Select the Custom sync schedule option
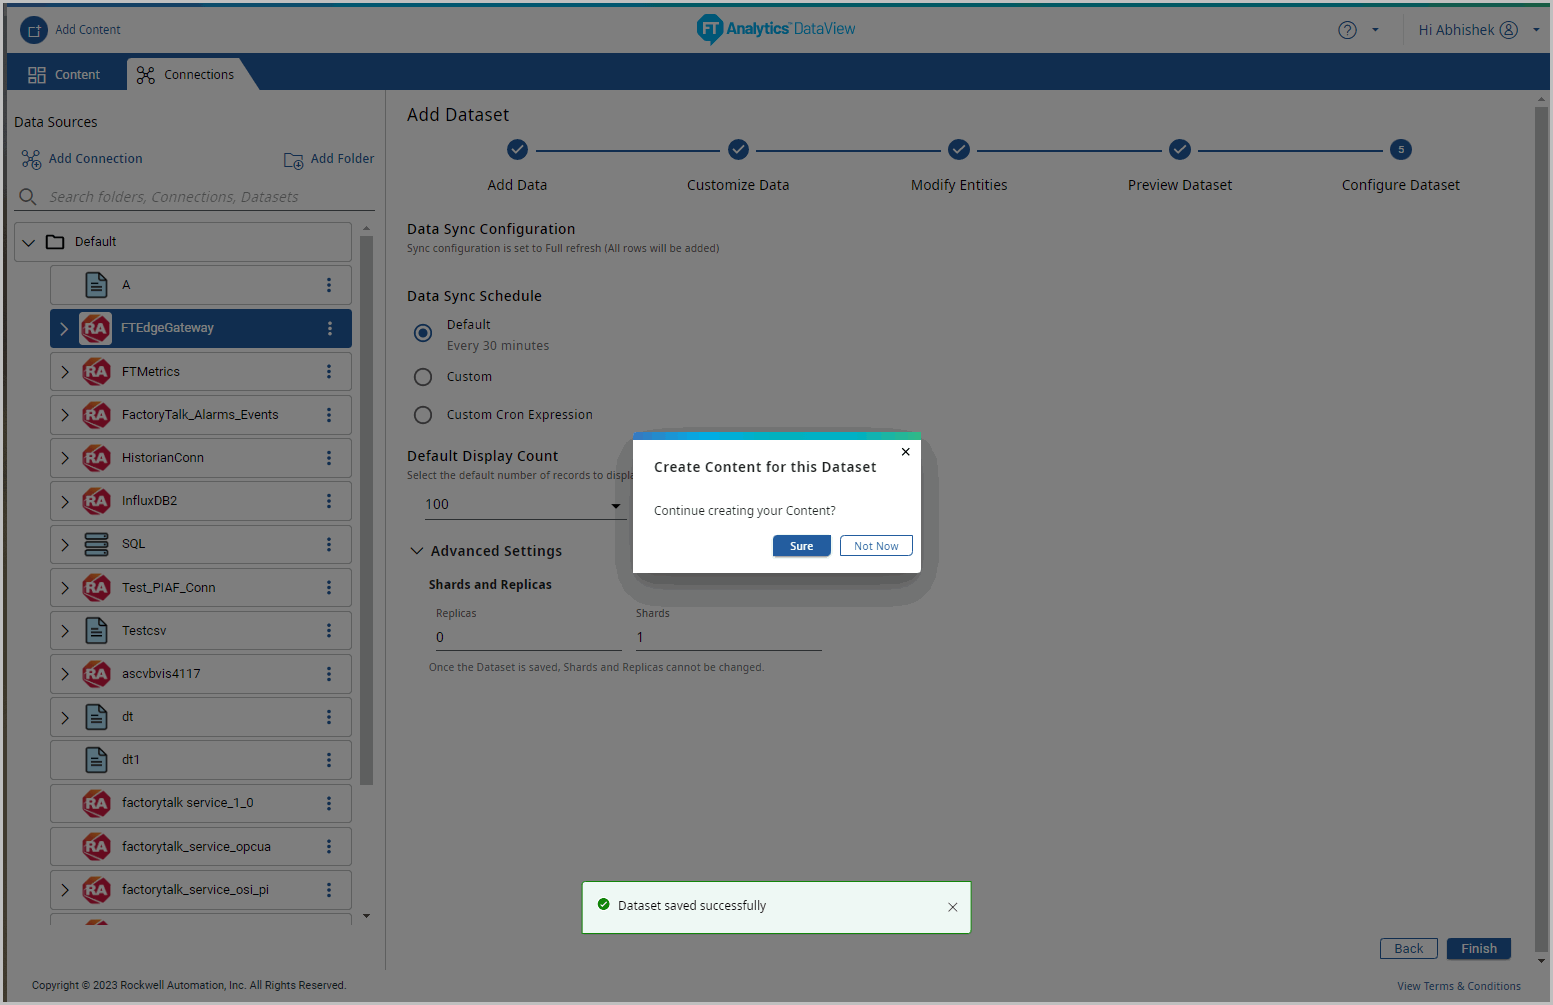The height and width of the screenshot is (1005, 1553). coord(423,377)
